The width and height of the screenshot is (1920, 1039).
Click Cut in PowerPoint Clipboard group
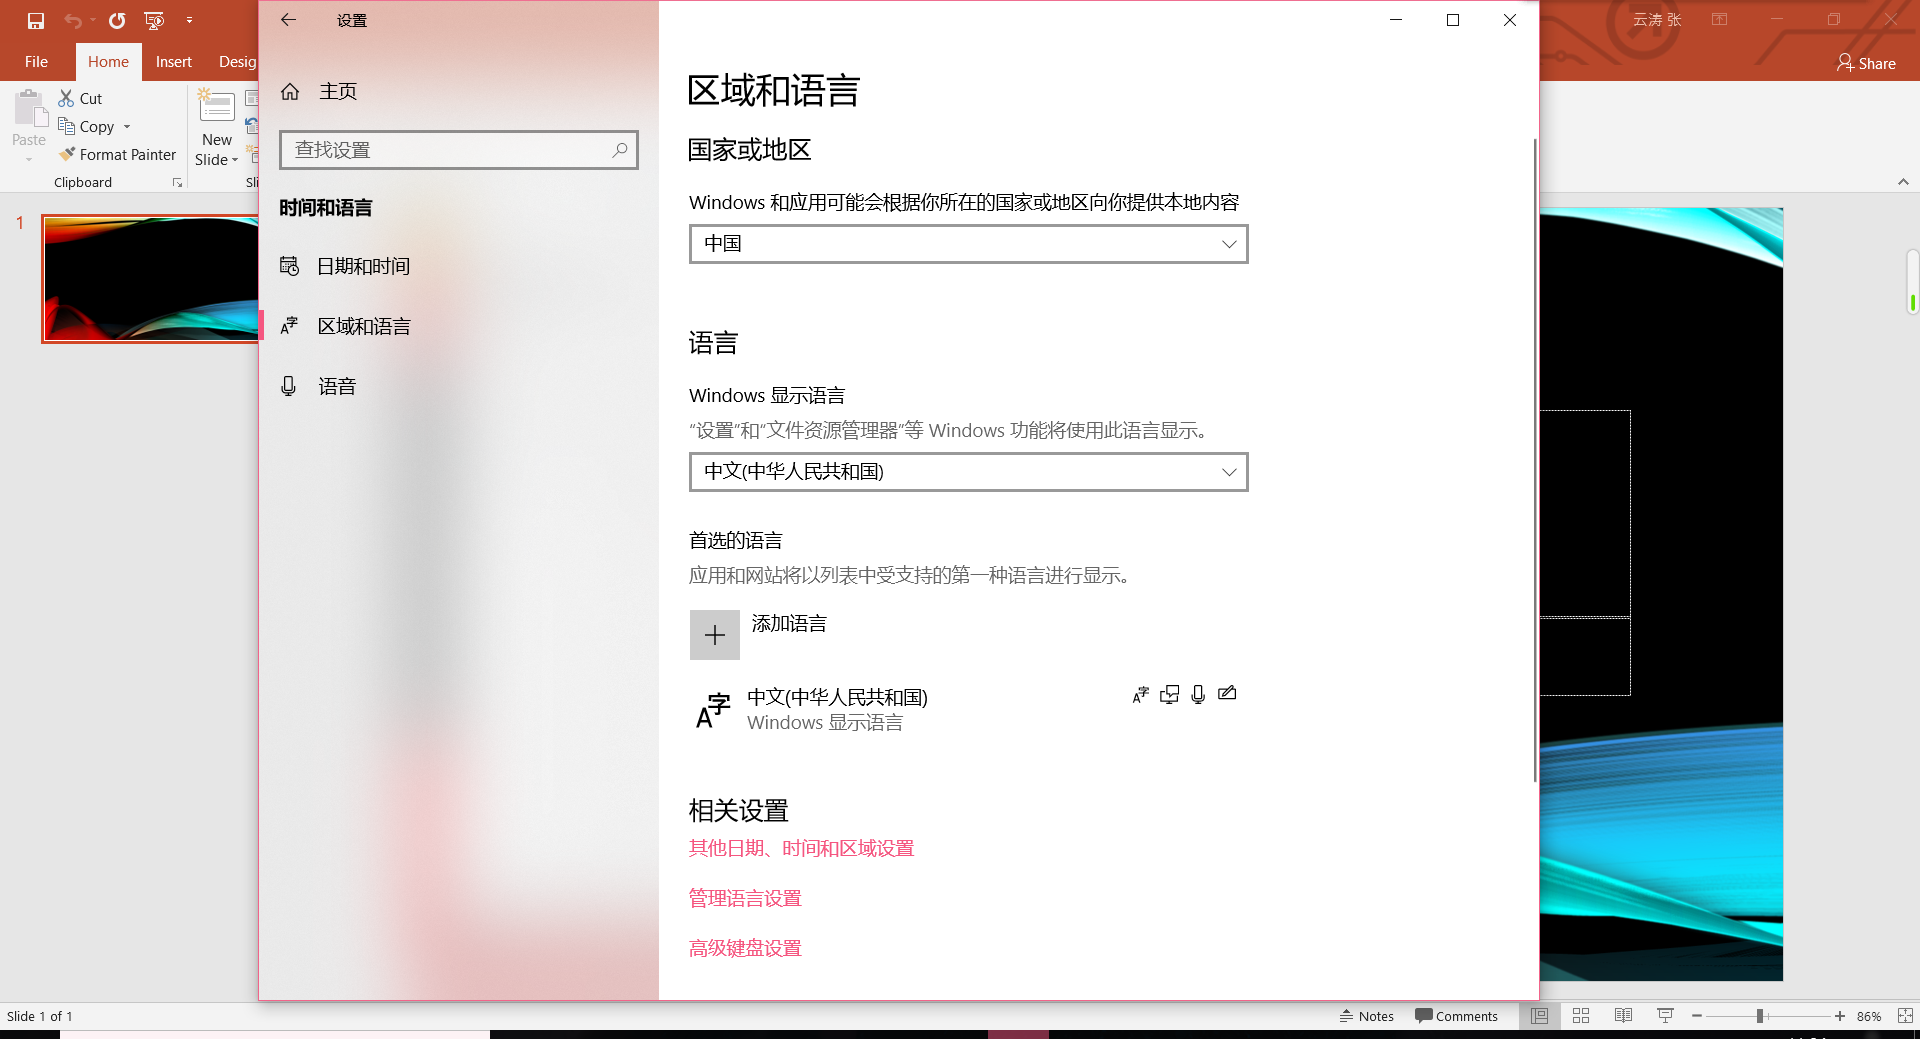80,98
